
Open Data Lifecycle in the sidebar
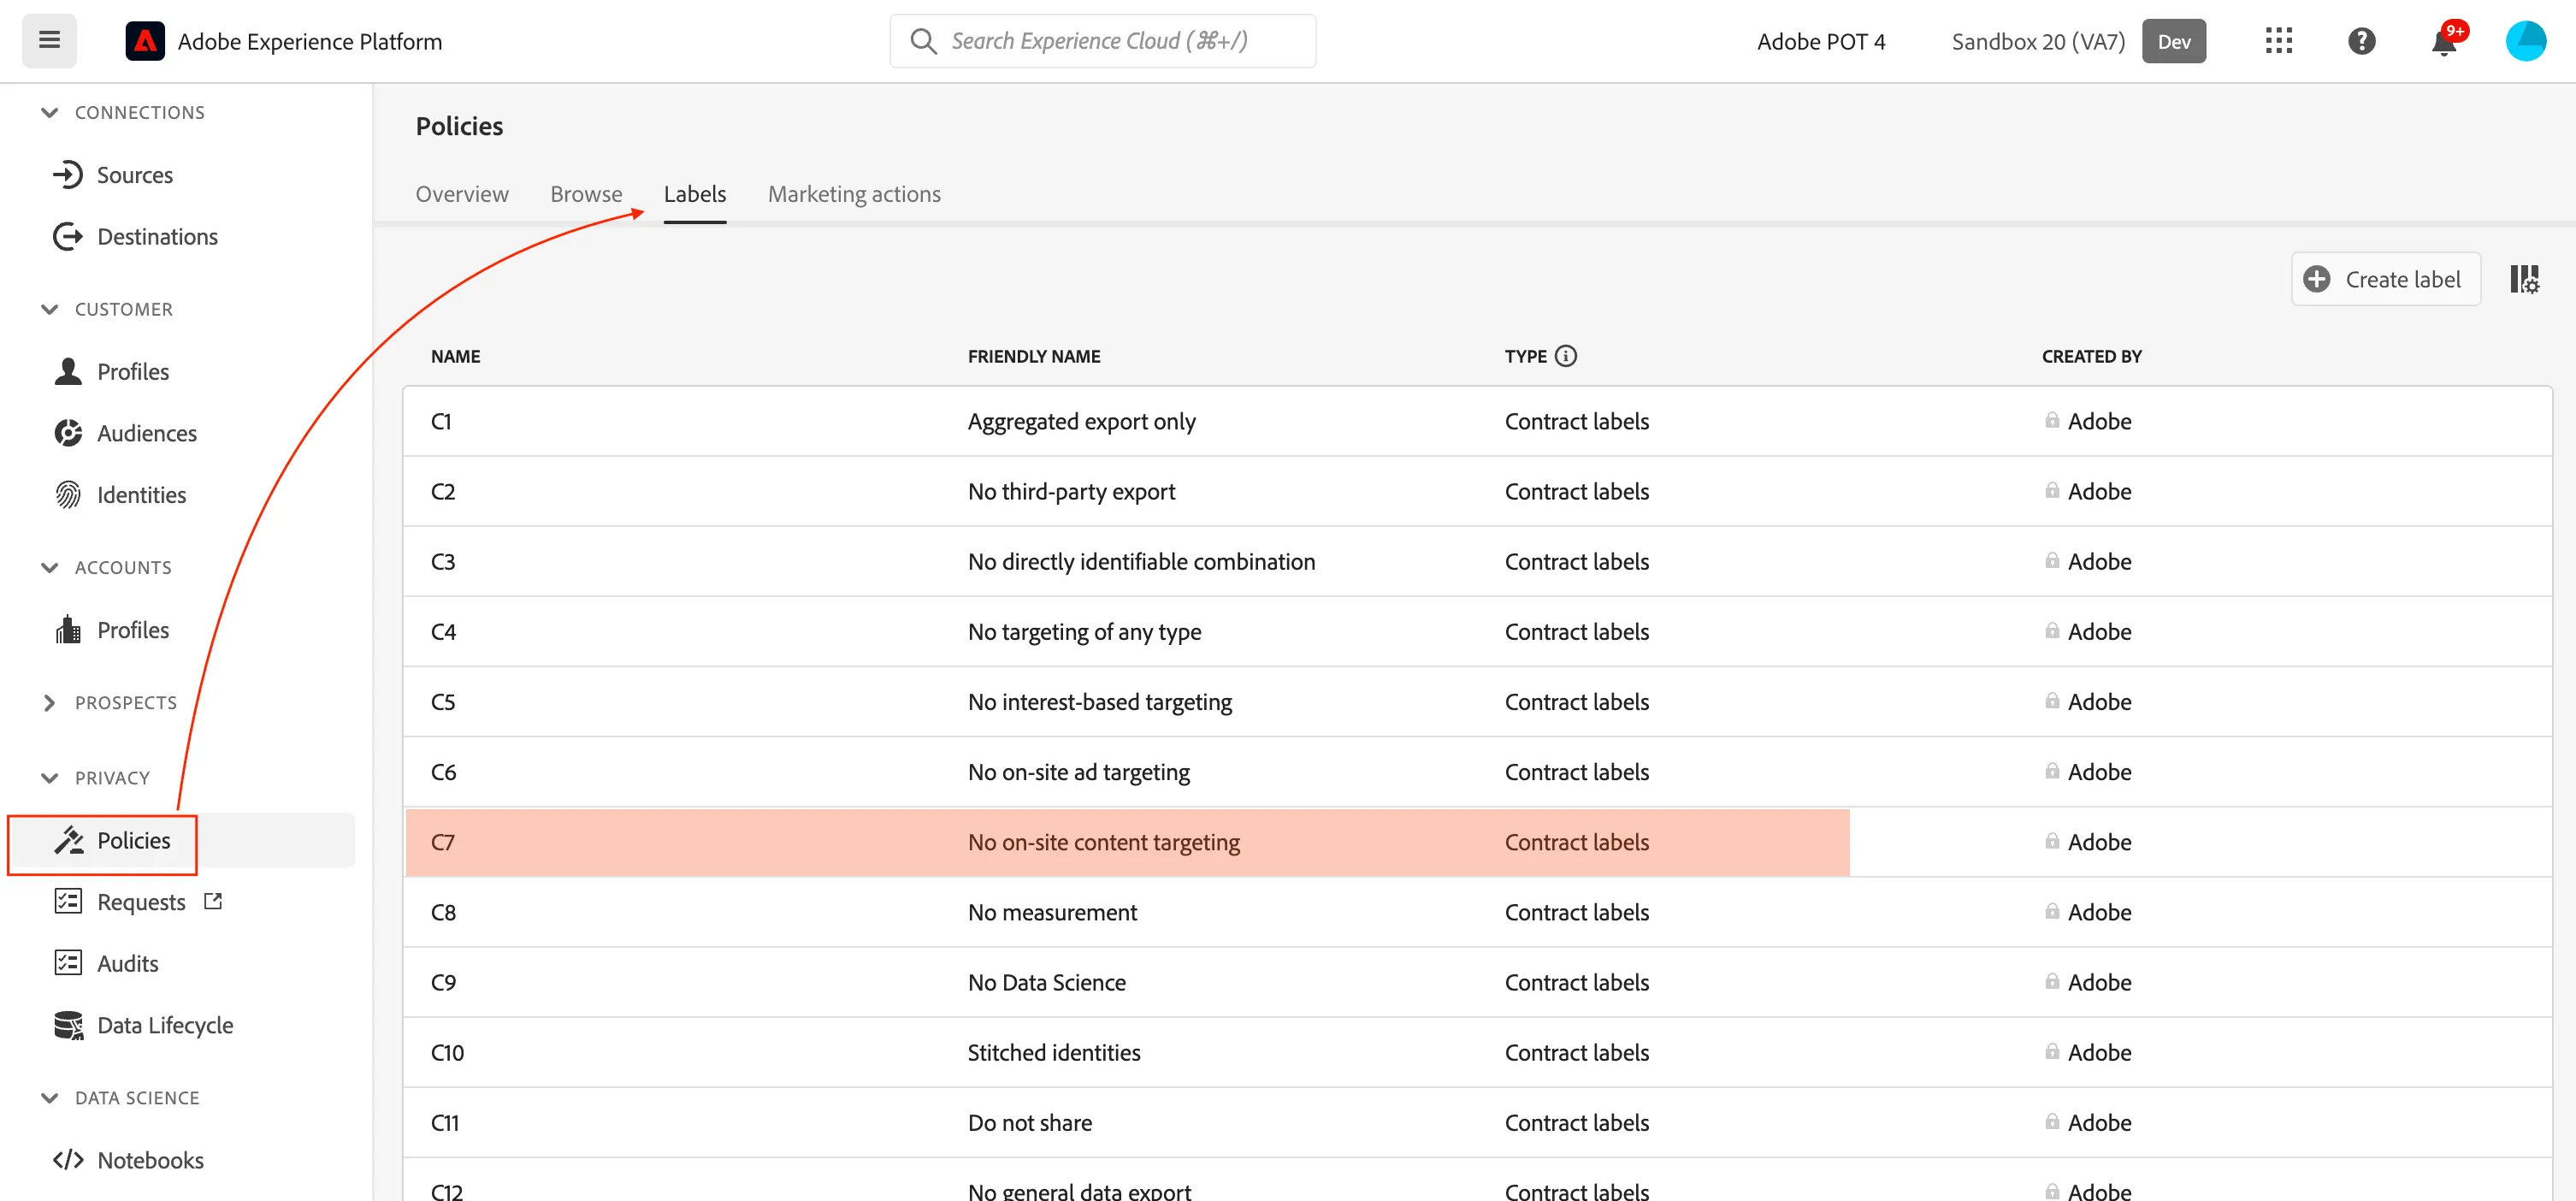coord(165,1025)
